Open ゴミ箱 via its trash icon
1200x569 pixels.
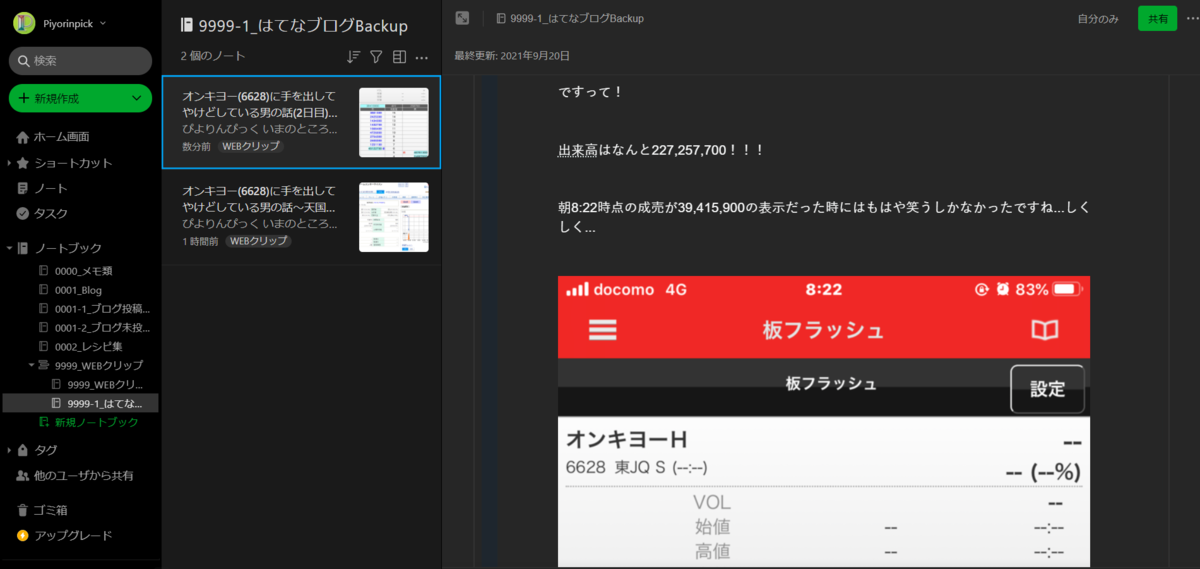23,510
